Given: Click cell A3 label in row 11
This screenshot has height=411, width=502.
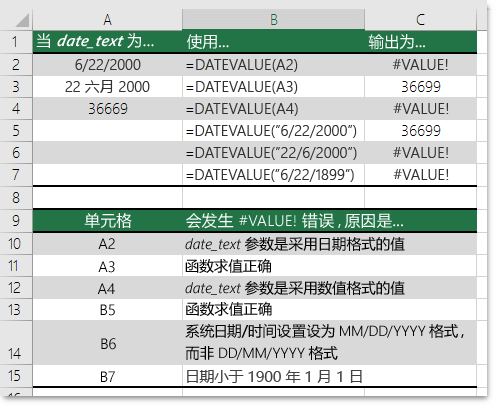Looking at the screenshot, I should (x=107, y=266).
